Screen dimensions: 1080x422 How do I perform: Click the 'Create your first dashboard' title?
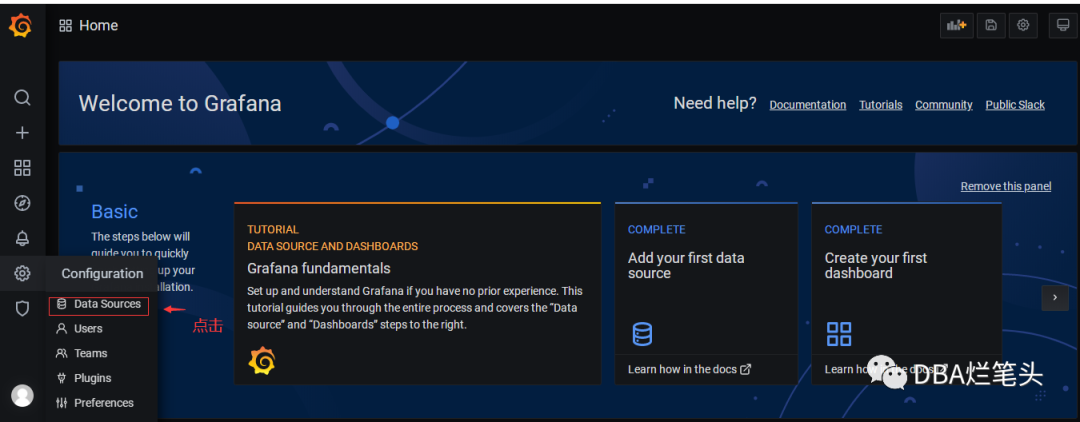pyautogui.click(x=875, y=266)
